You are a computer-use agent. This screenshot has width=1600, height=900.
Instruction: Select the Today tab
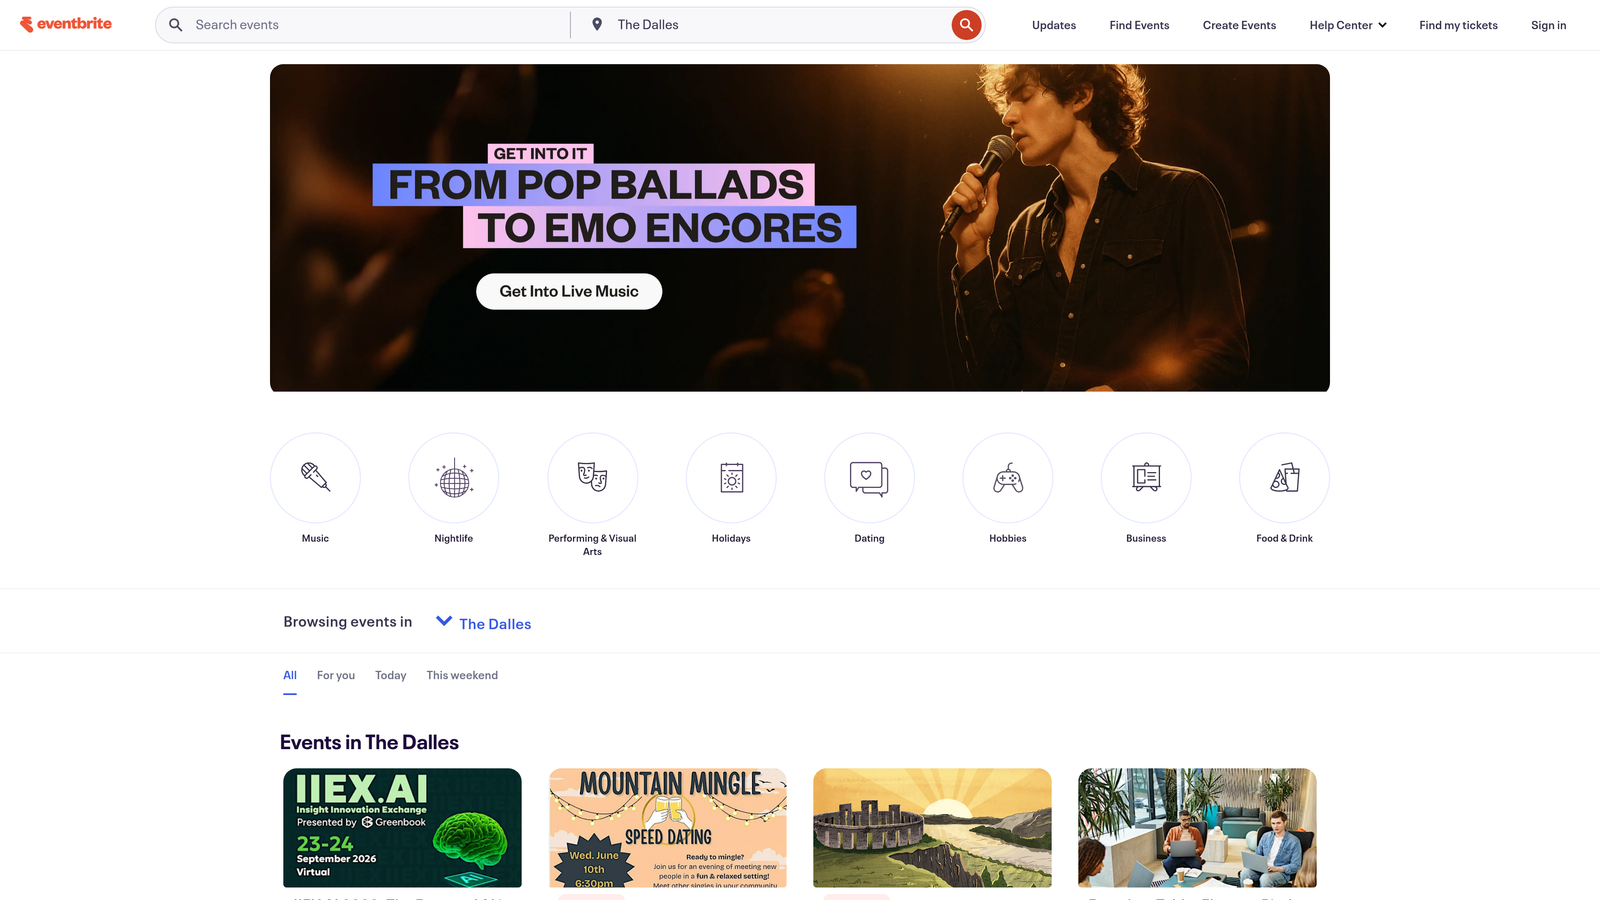click(391, 675)
